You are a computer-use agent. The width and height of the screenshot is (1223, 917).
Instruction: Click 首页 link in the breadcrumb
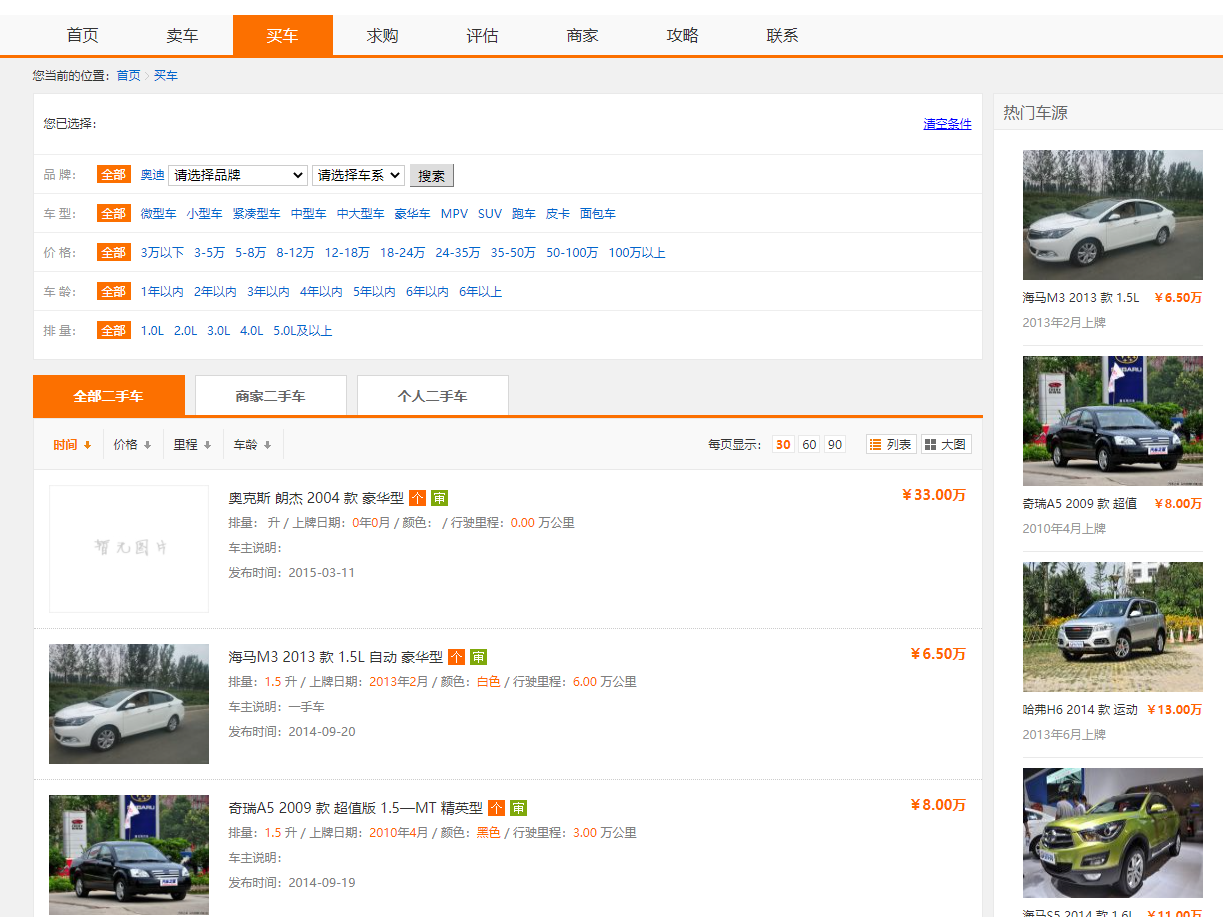(x=127, y=75)
